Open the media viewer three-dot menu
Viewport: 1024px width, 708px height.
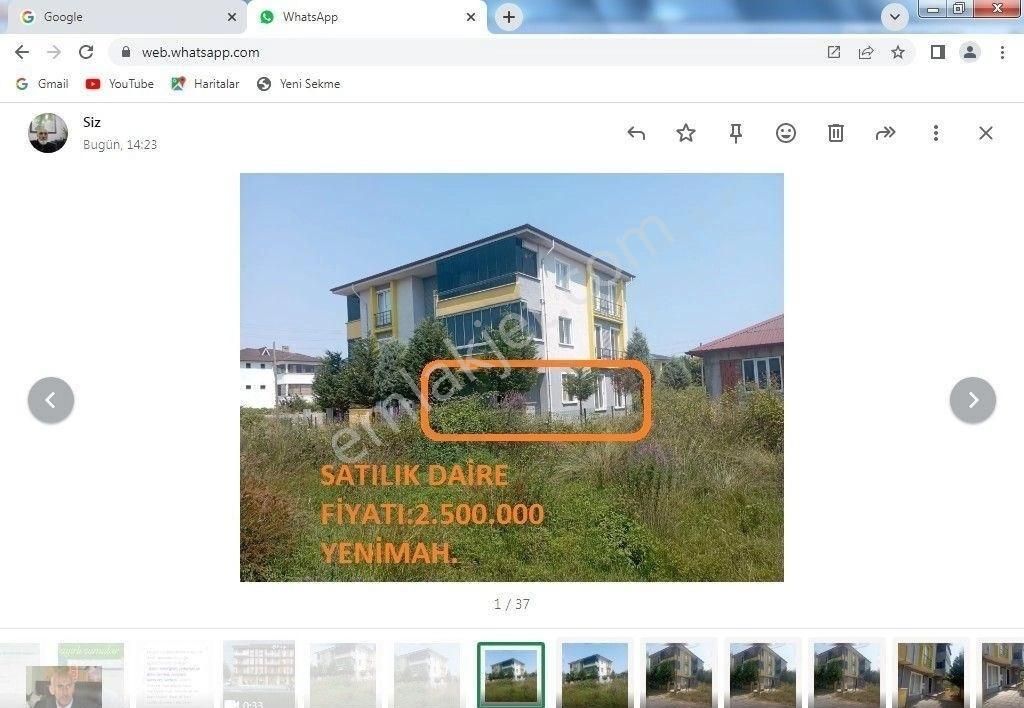click(936, 133)
